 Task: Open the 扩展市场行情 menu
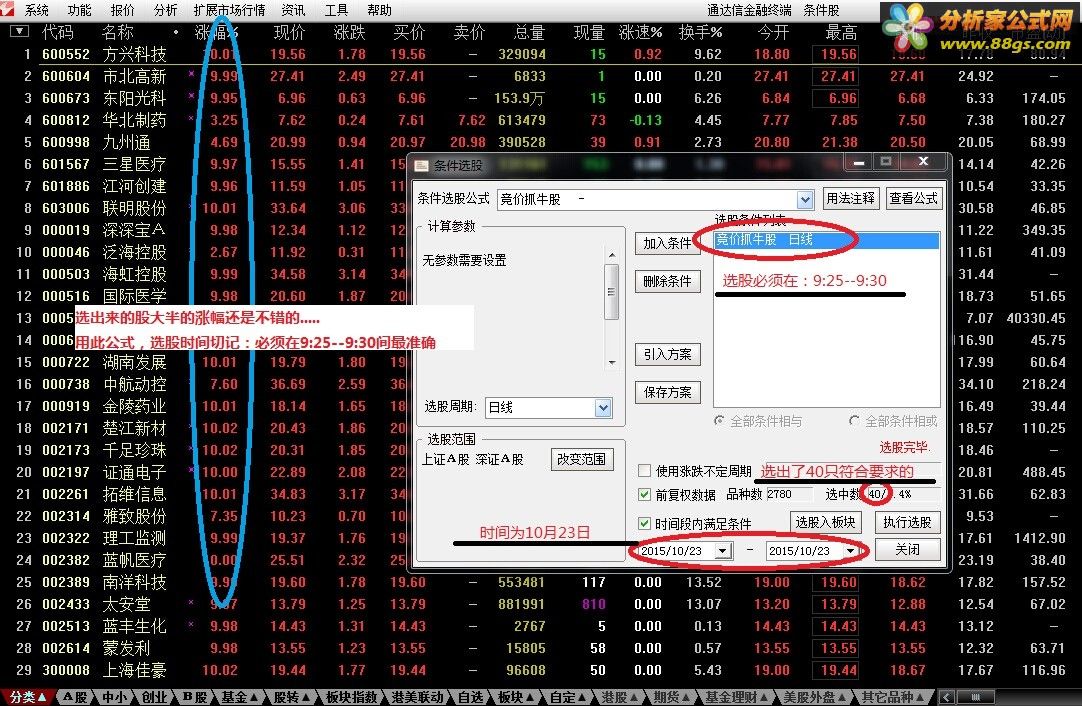pos(229,10)
